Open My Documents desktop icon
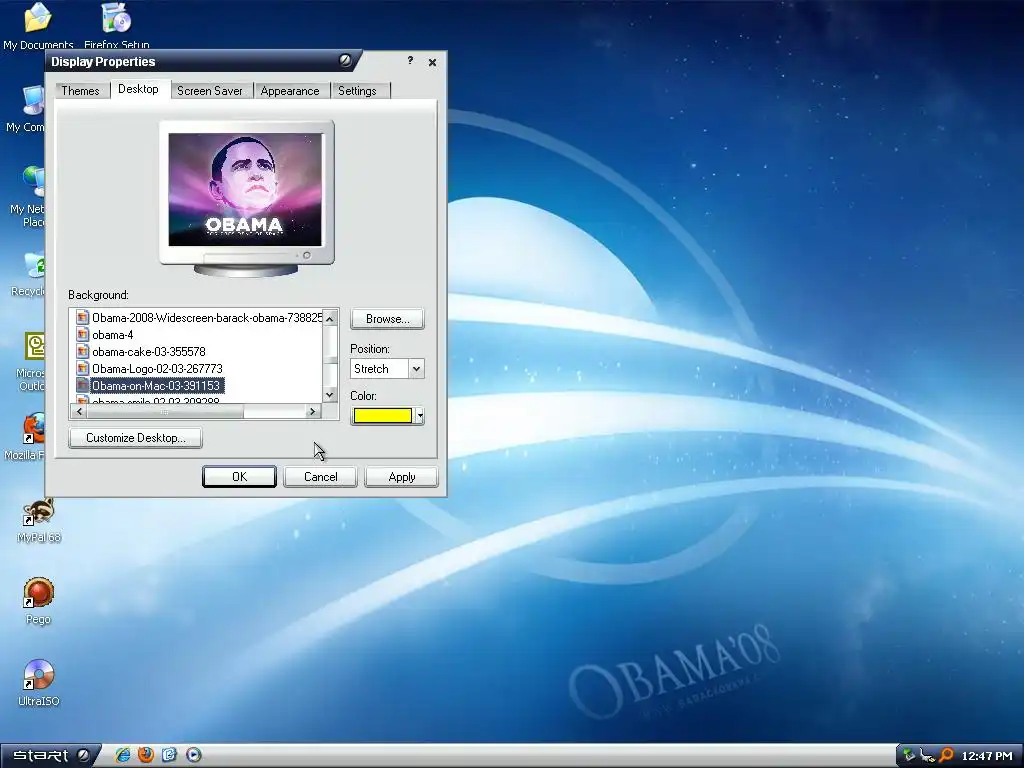 [38, 26]
